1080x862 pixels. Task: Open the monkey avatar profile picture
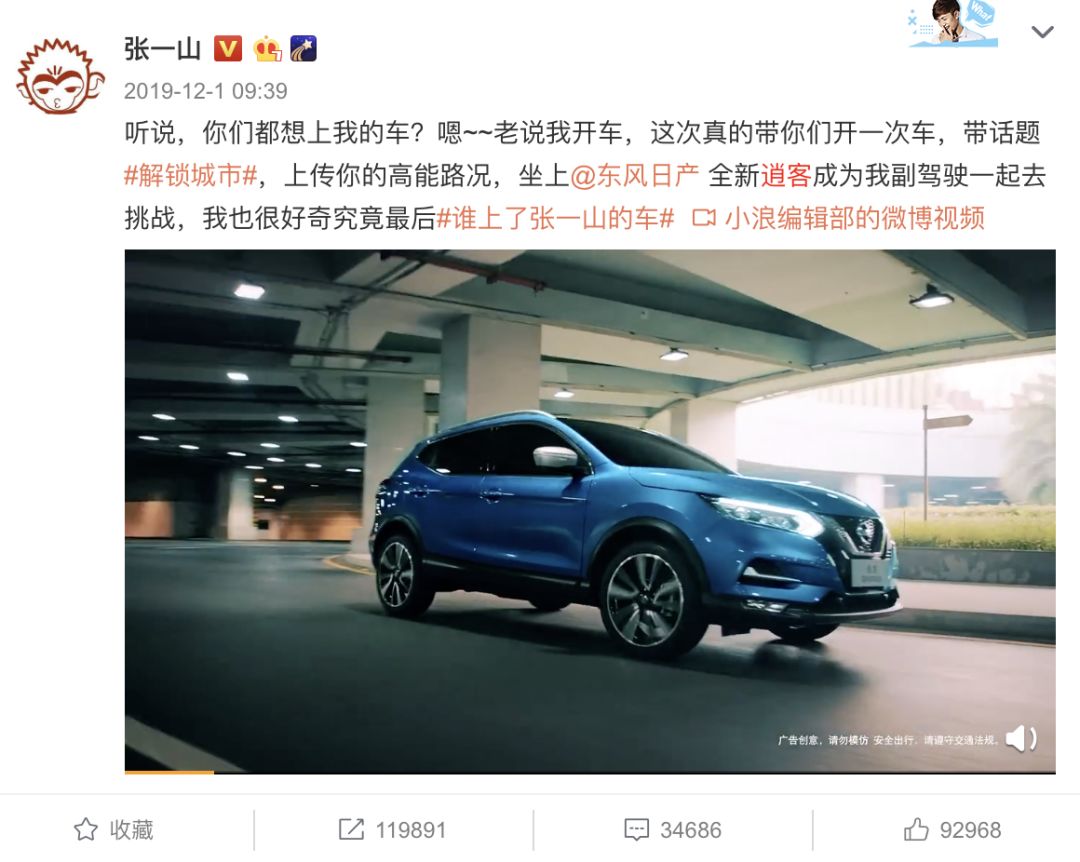point(59,76)
